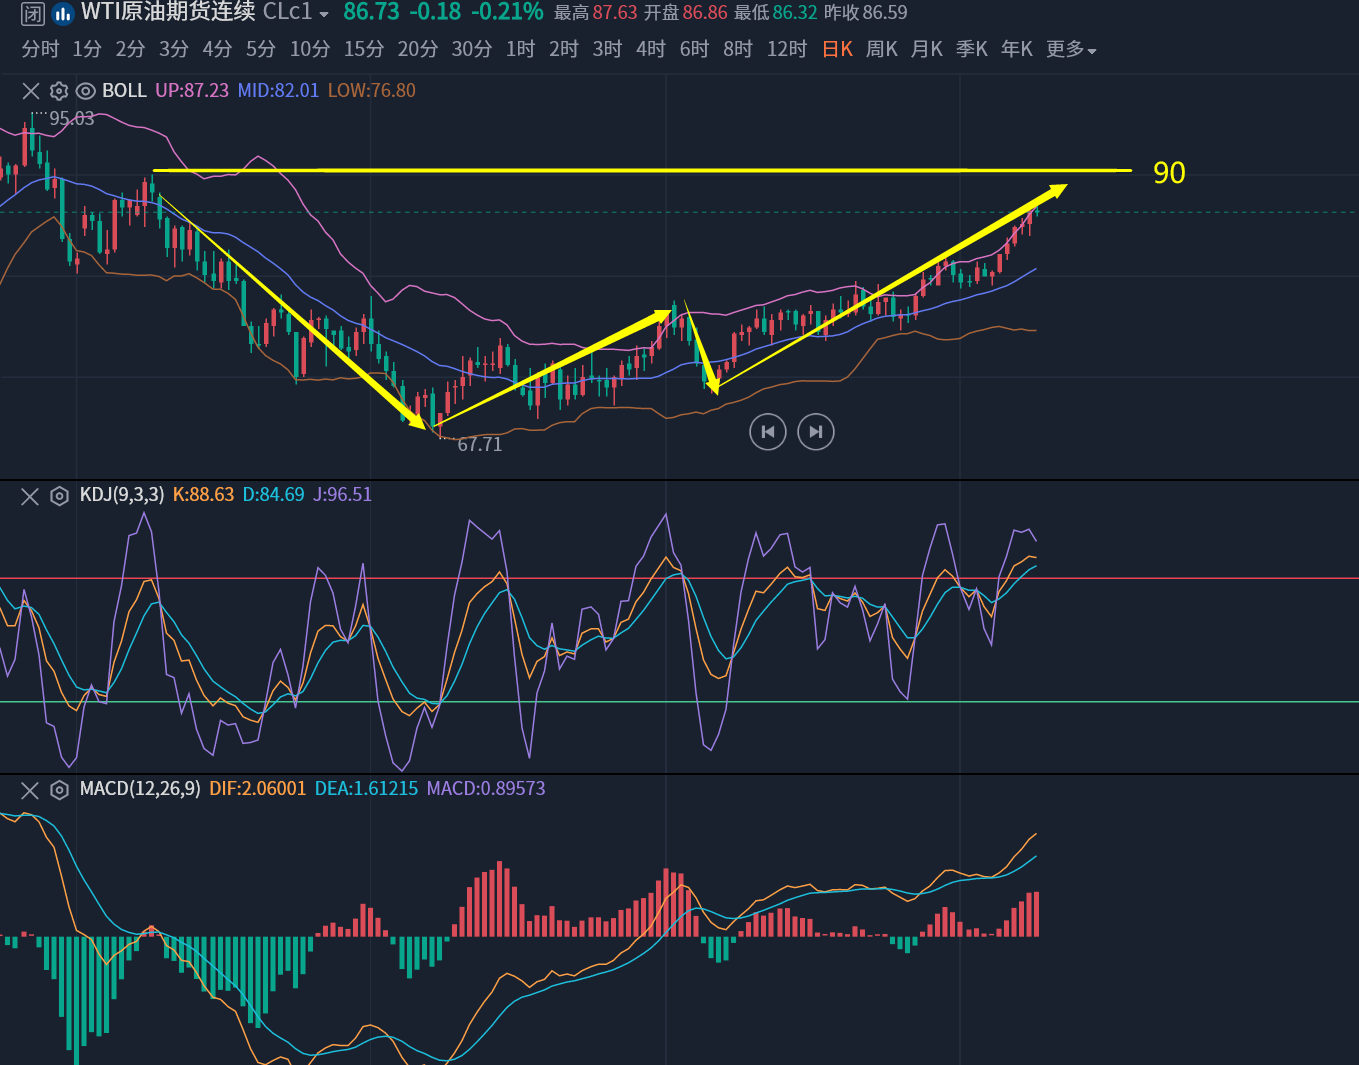Close the BOLL indicator panel
Image resolution: width=1359 pixels, height=1065 pixels.
[x=31, y=91]
